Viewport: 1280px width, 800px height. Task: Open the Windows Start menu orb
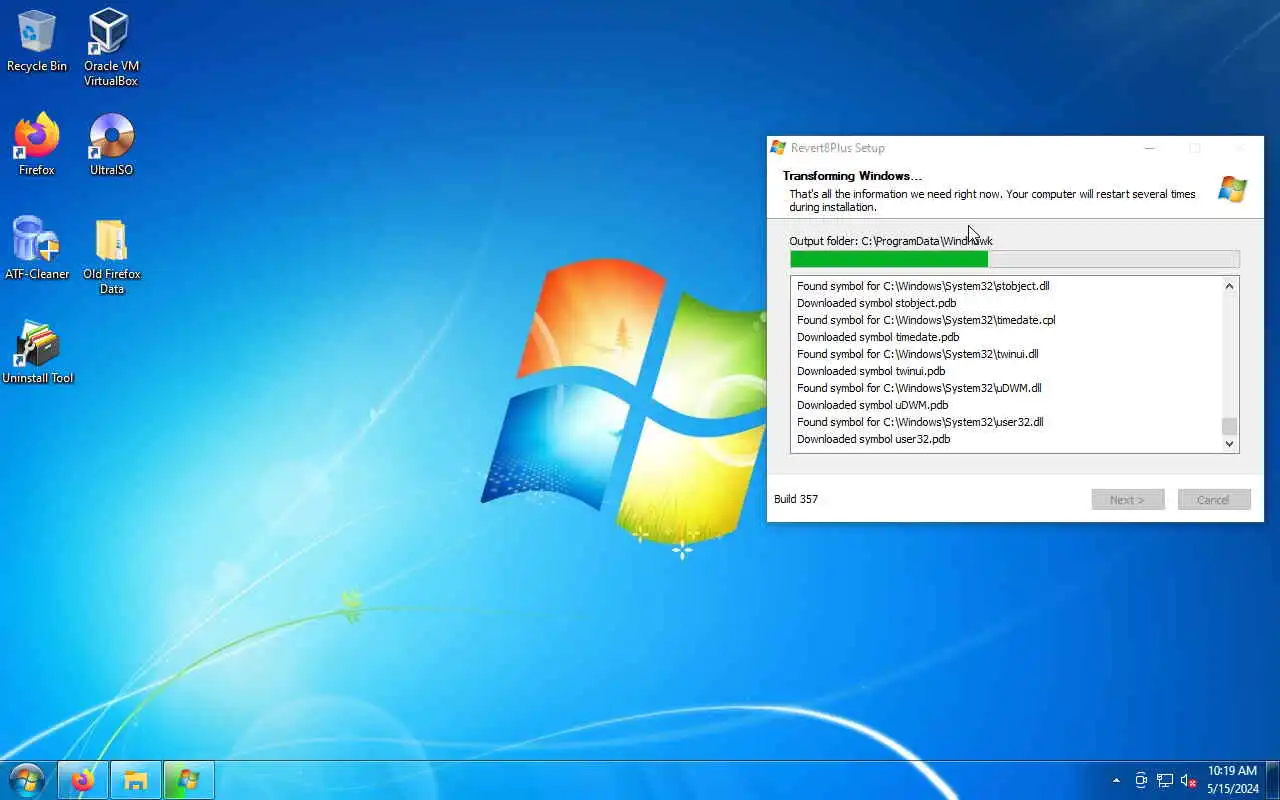tap(27, 780)
